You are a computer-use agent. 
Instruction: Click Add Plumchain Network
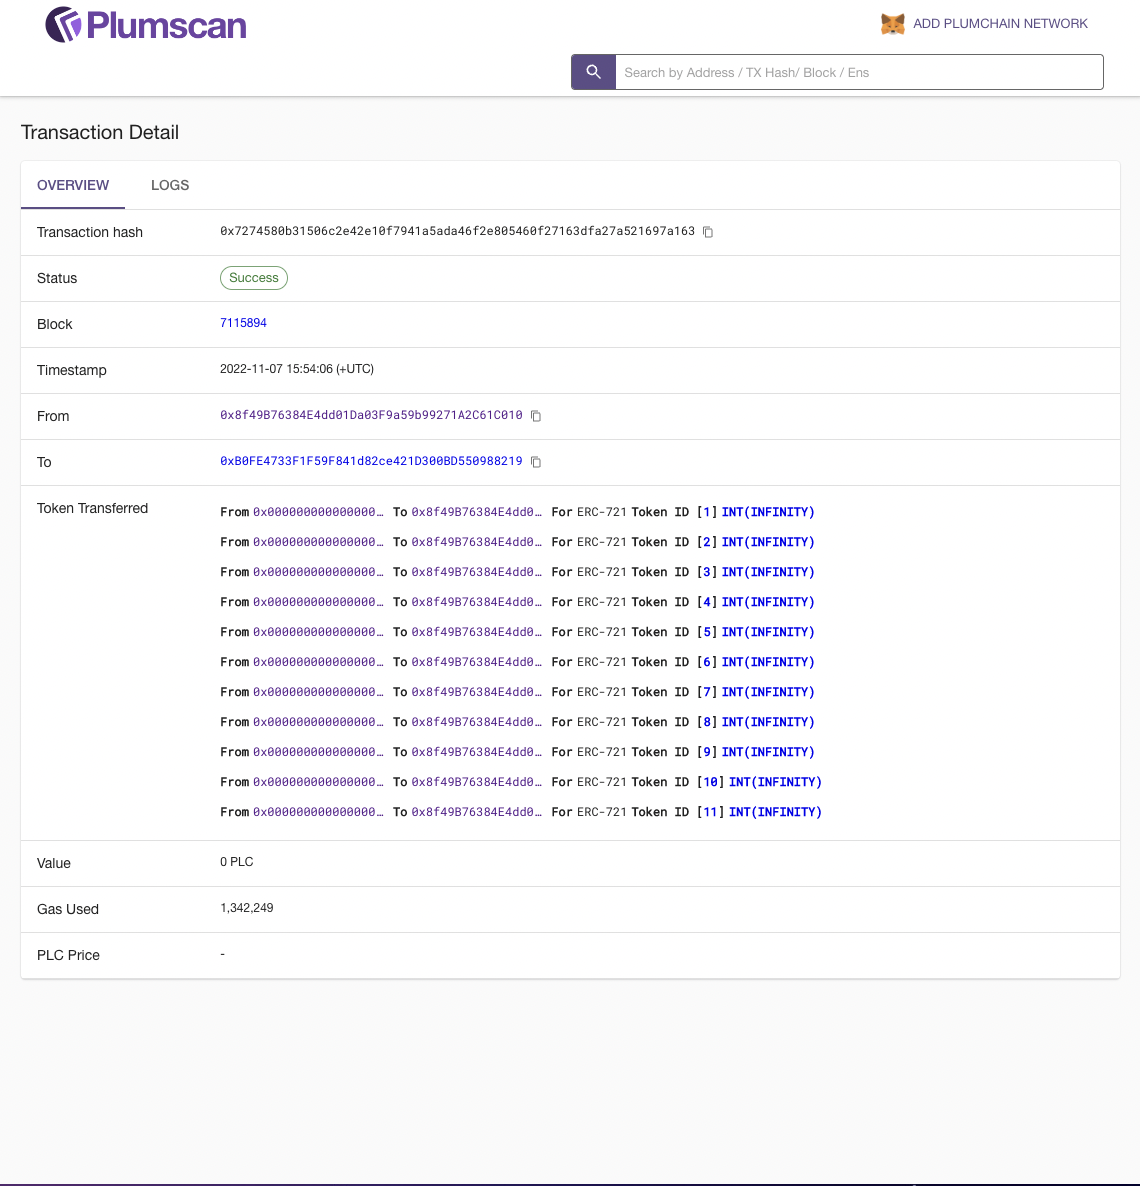[x=999, y=24]
